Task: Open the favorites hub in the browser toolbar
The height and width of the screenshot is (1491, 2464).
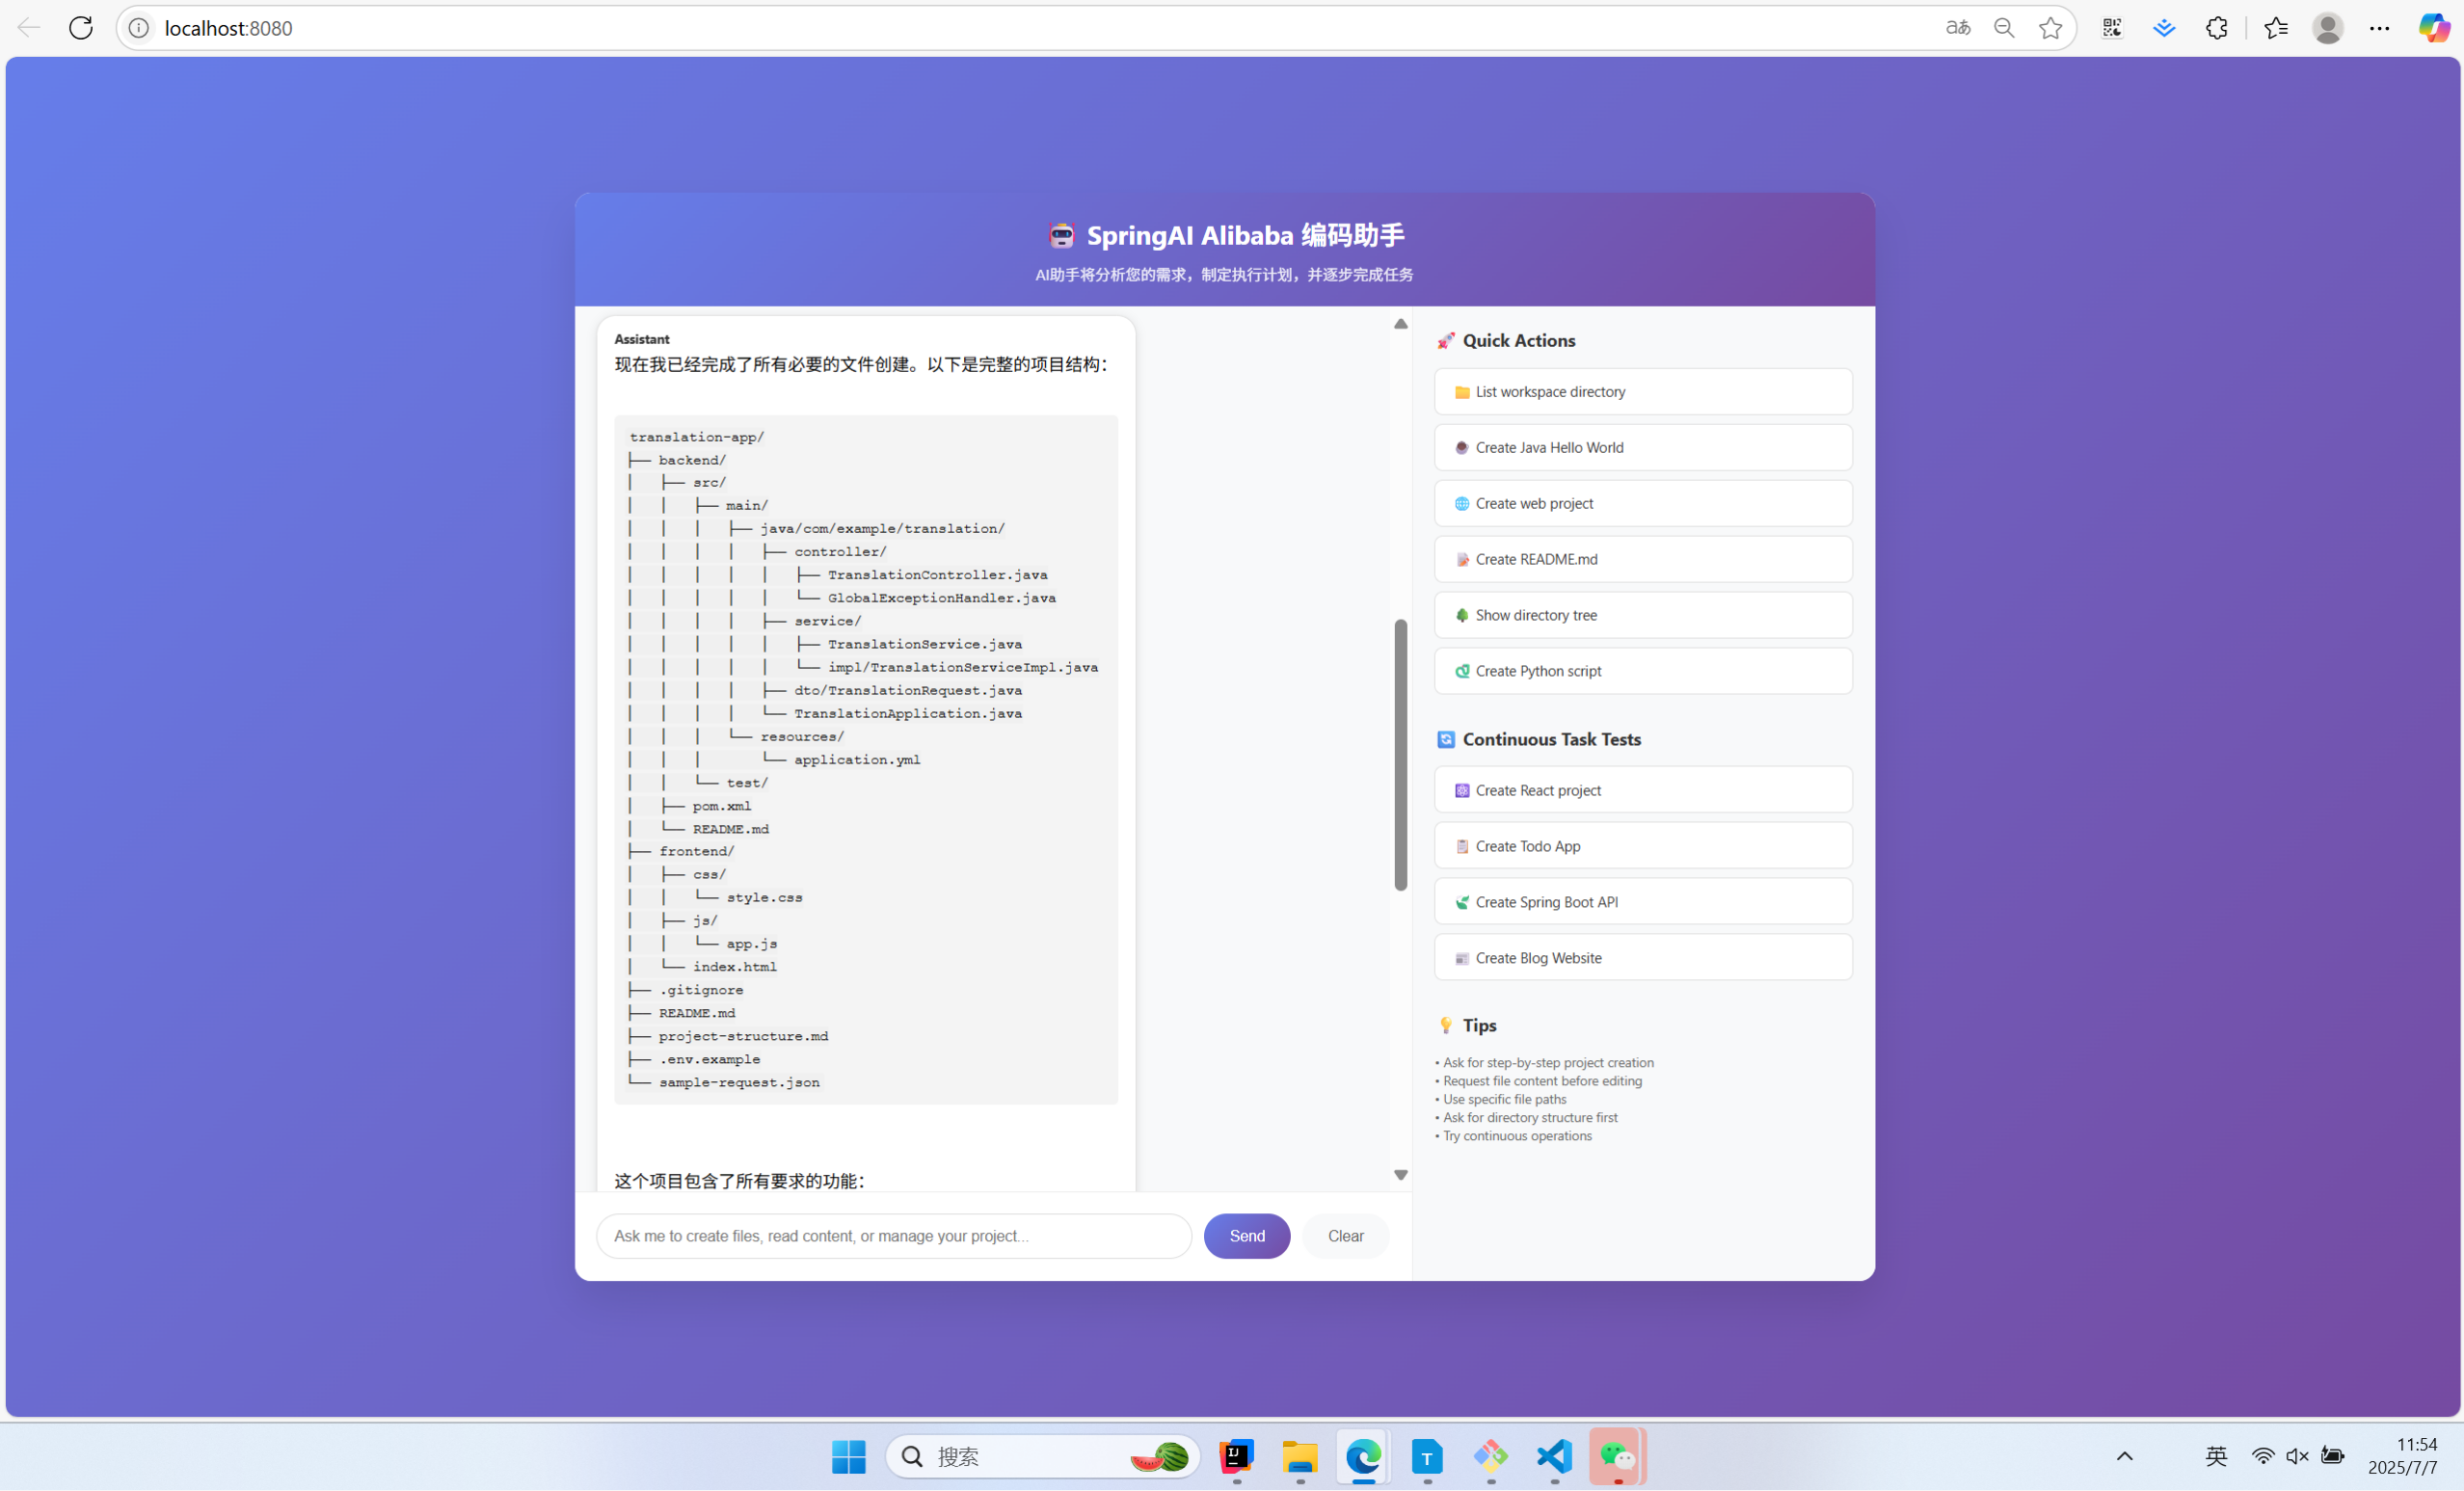Action: [x=2275, y=27]
